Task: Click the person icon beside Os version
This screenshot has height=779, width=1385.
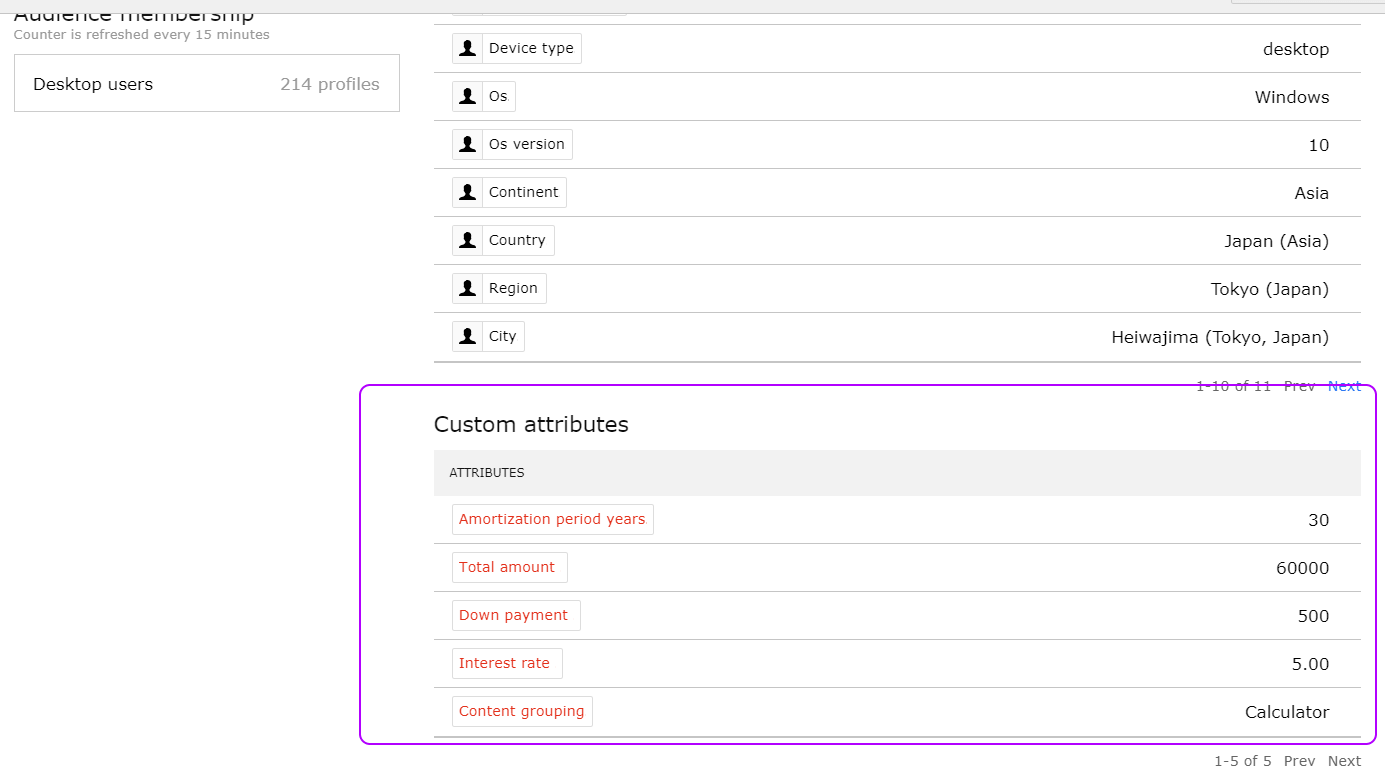Action: click(467, 145)
